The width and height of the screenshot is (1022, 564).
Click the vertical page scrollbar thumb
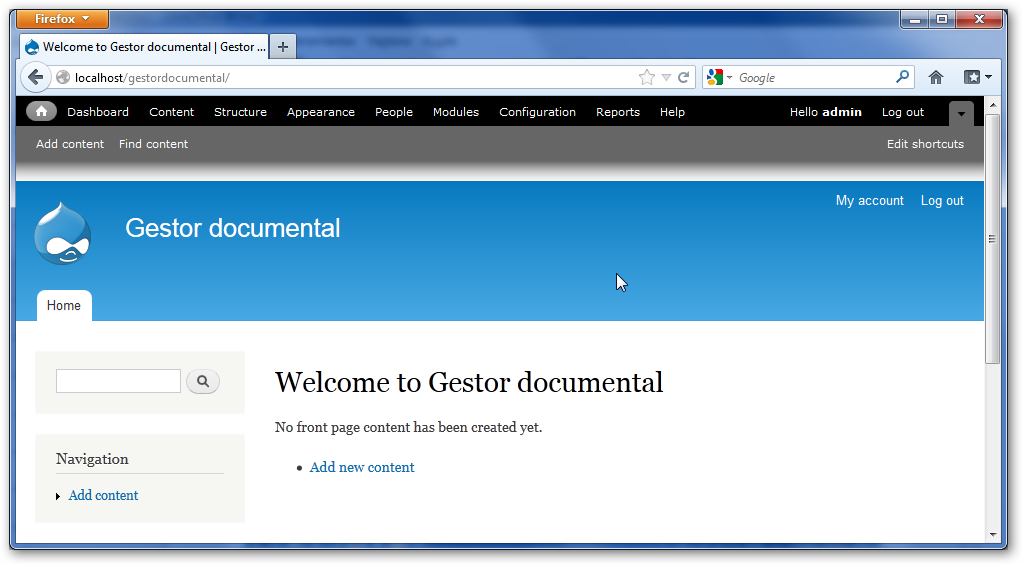[992, 238]
